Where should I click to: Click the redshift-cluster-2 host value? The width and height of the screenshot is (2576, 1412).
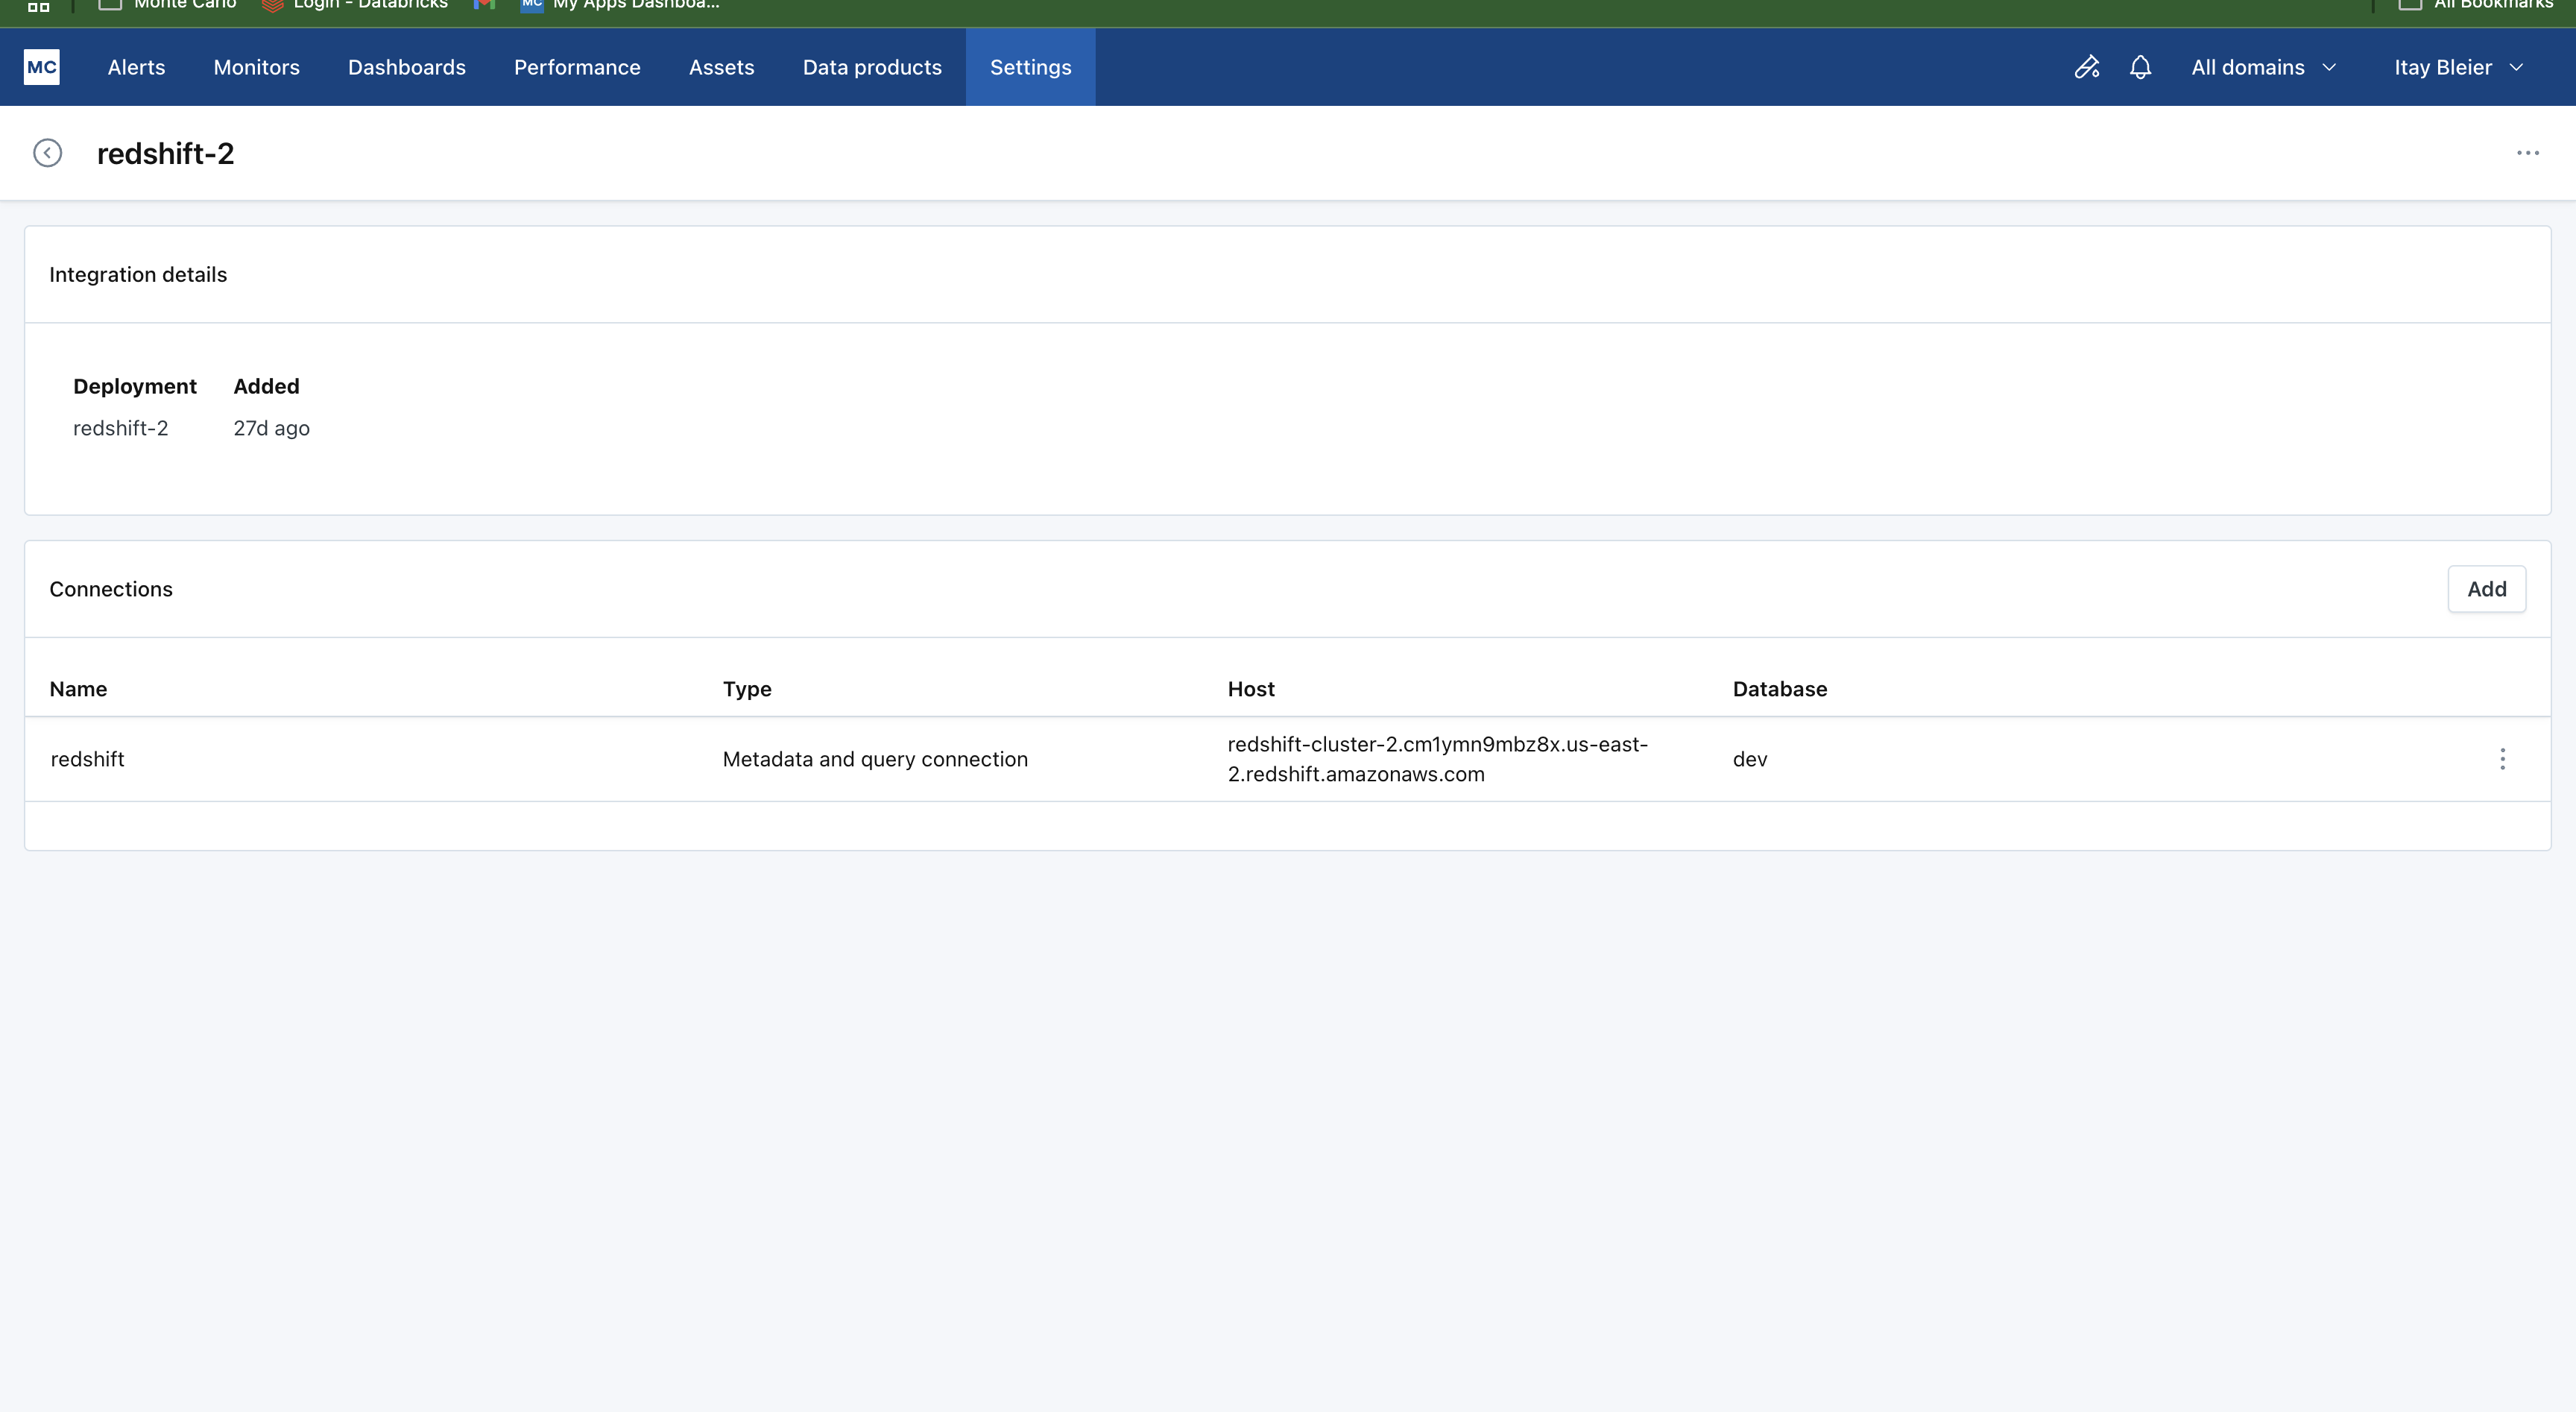1437,759
